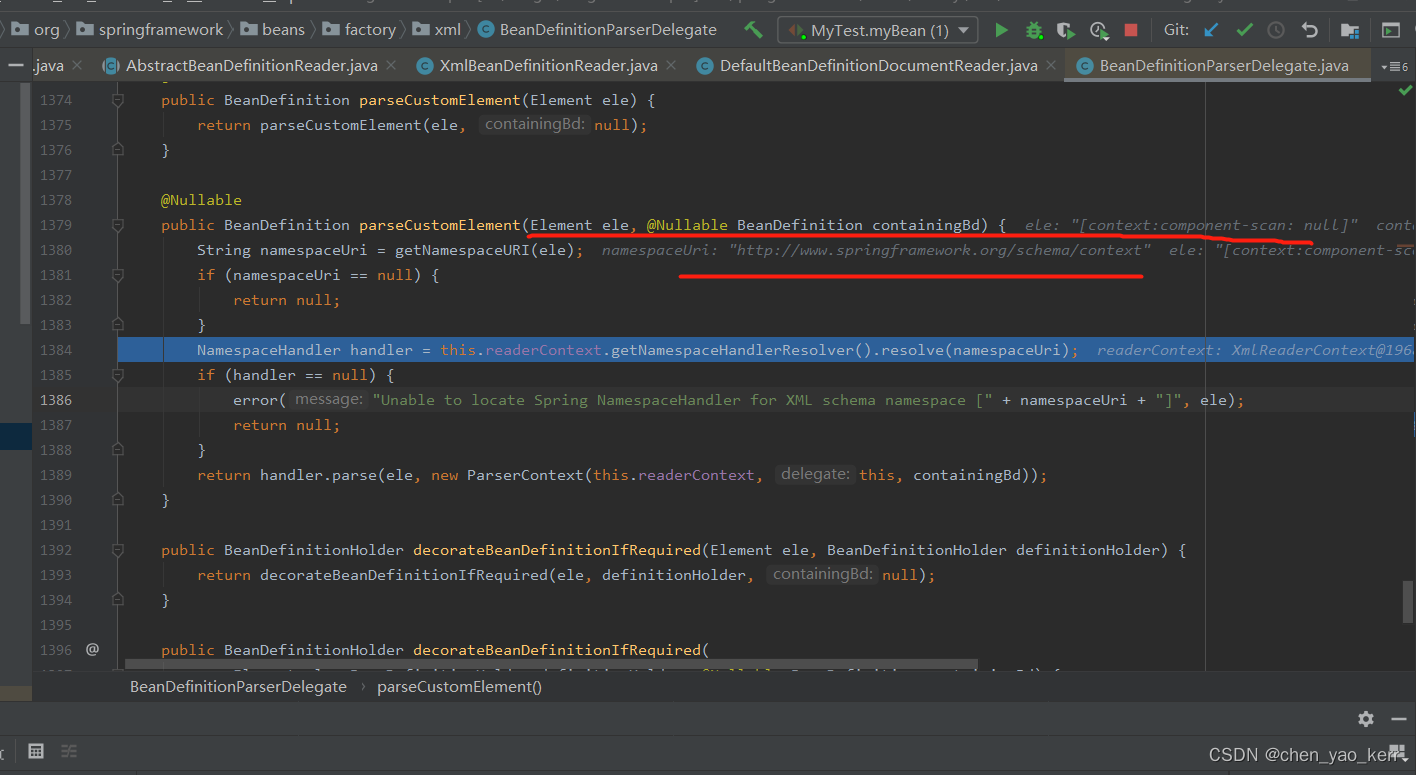Switch to DefaultBeanDefinitionDocumentReader.java tab
Viewport: 1416px width, 775px height.
click(x=878, y=66)
